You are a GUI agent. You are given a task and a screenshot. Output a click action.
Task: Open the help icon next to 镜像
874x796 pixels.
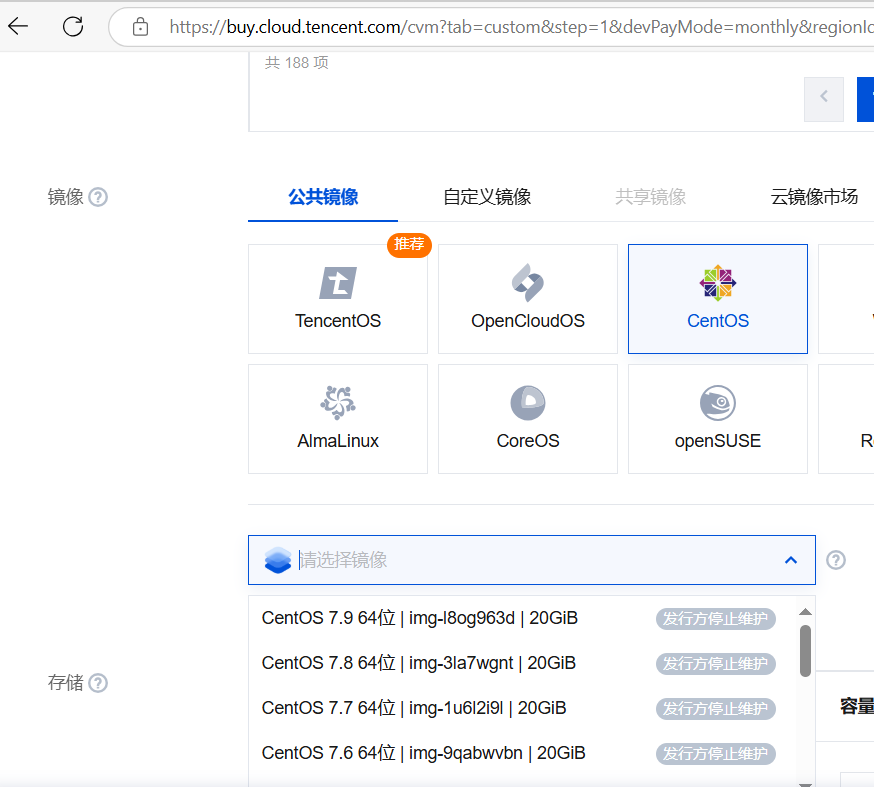click(x=98, y=197)
